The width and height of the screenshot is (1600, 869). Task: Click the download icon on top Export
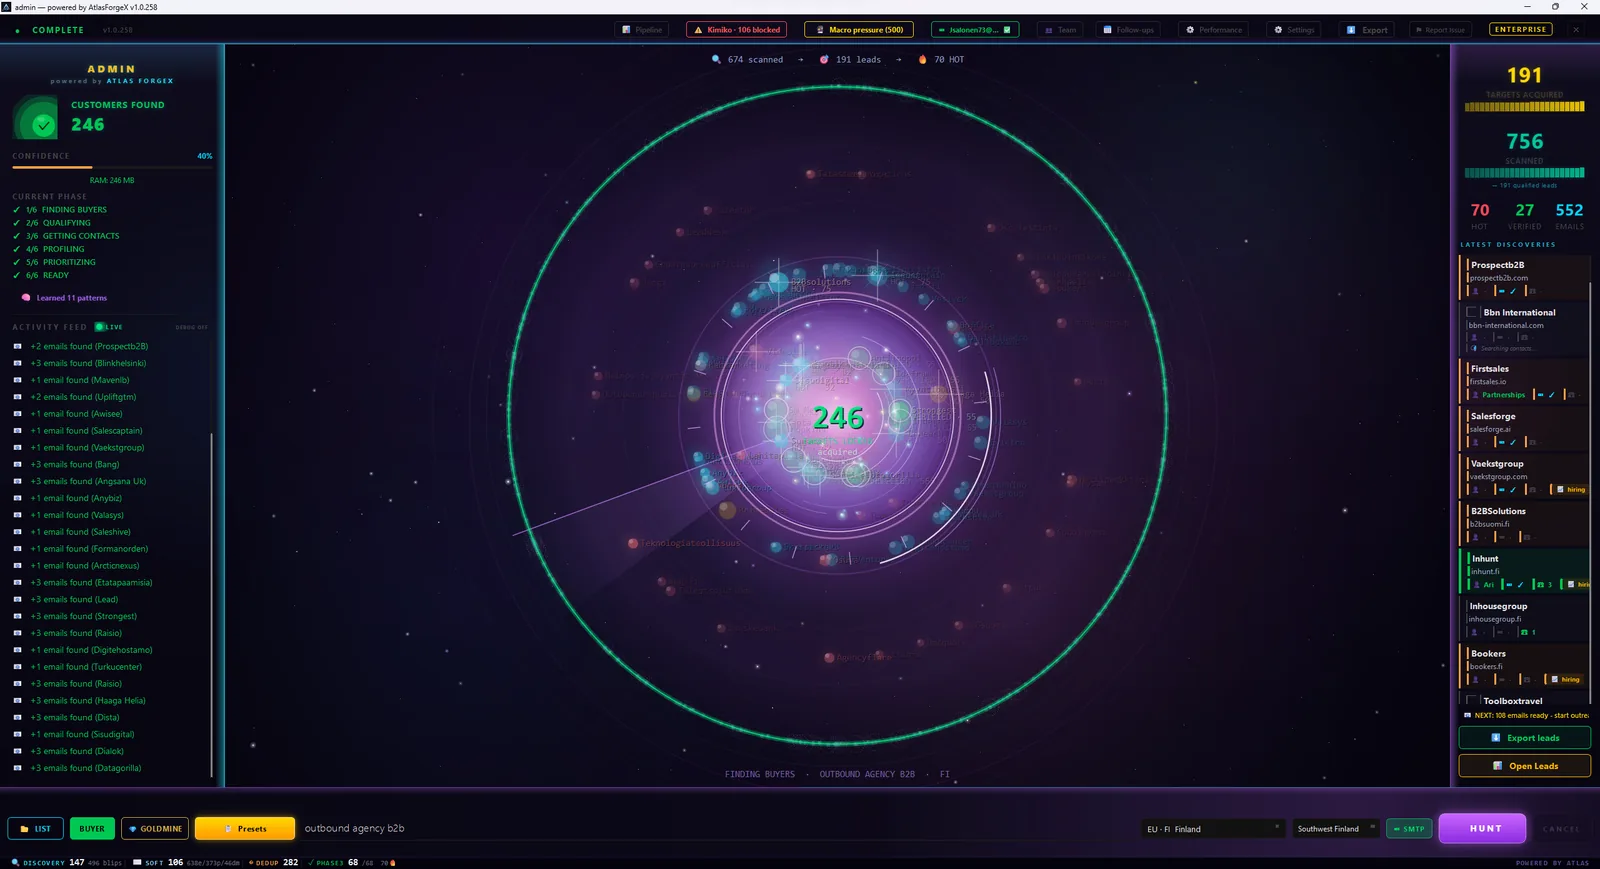1351,30
